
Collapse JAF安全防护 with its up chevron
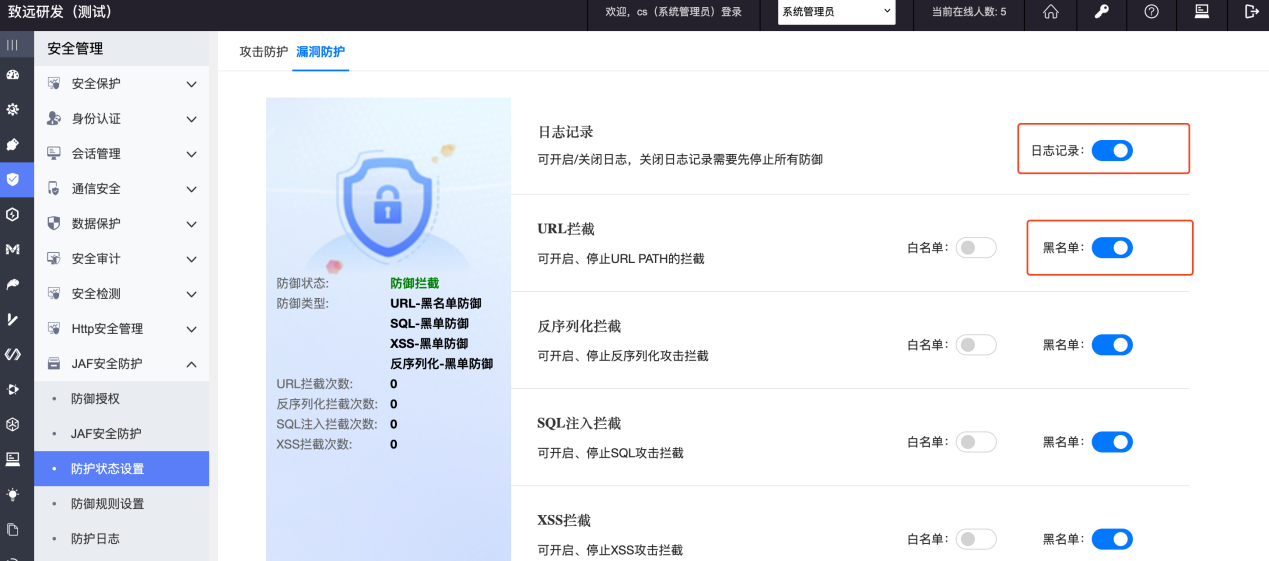click(x=191, y=364)
